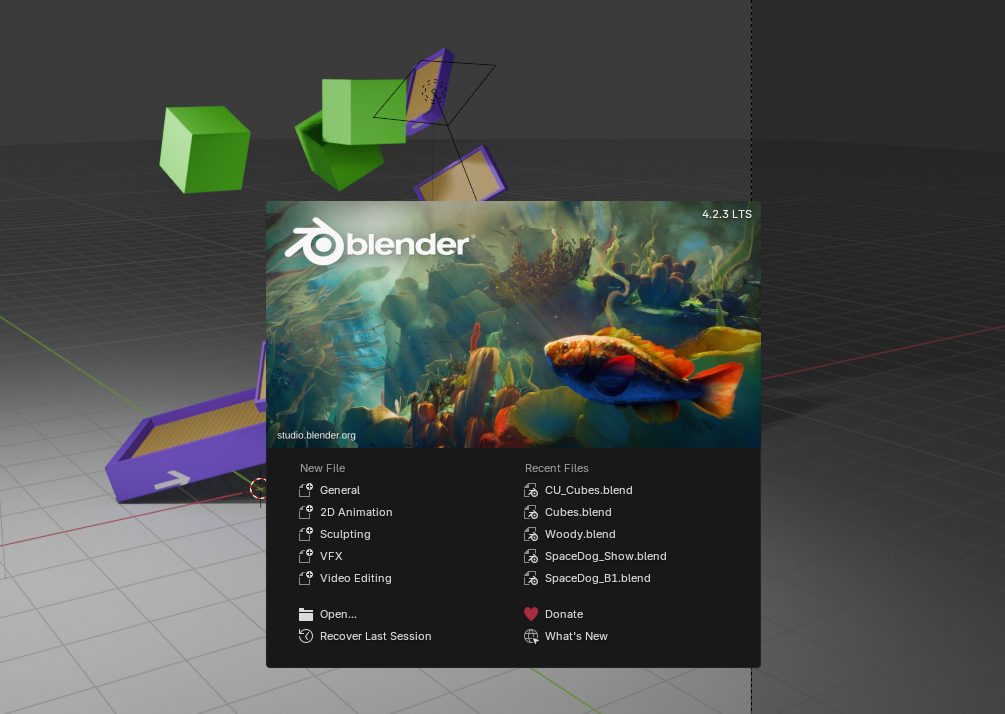This screenshot has width=1005, height=714.
Task: Click the folder icon beside Open...
Action: point(306,614)
